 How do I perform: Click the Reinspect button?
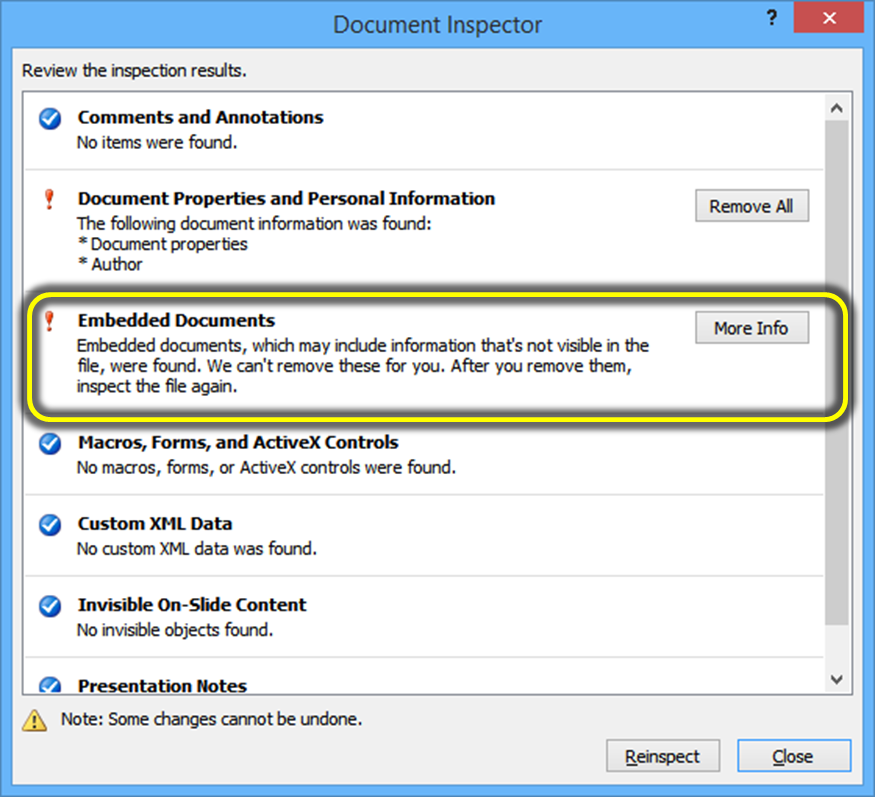[662, 756]
